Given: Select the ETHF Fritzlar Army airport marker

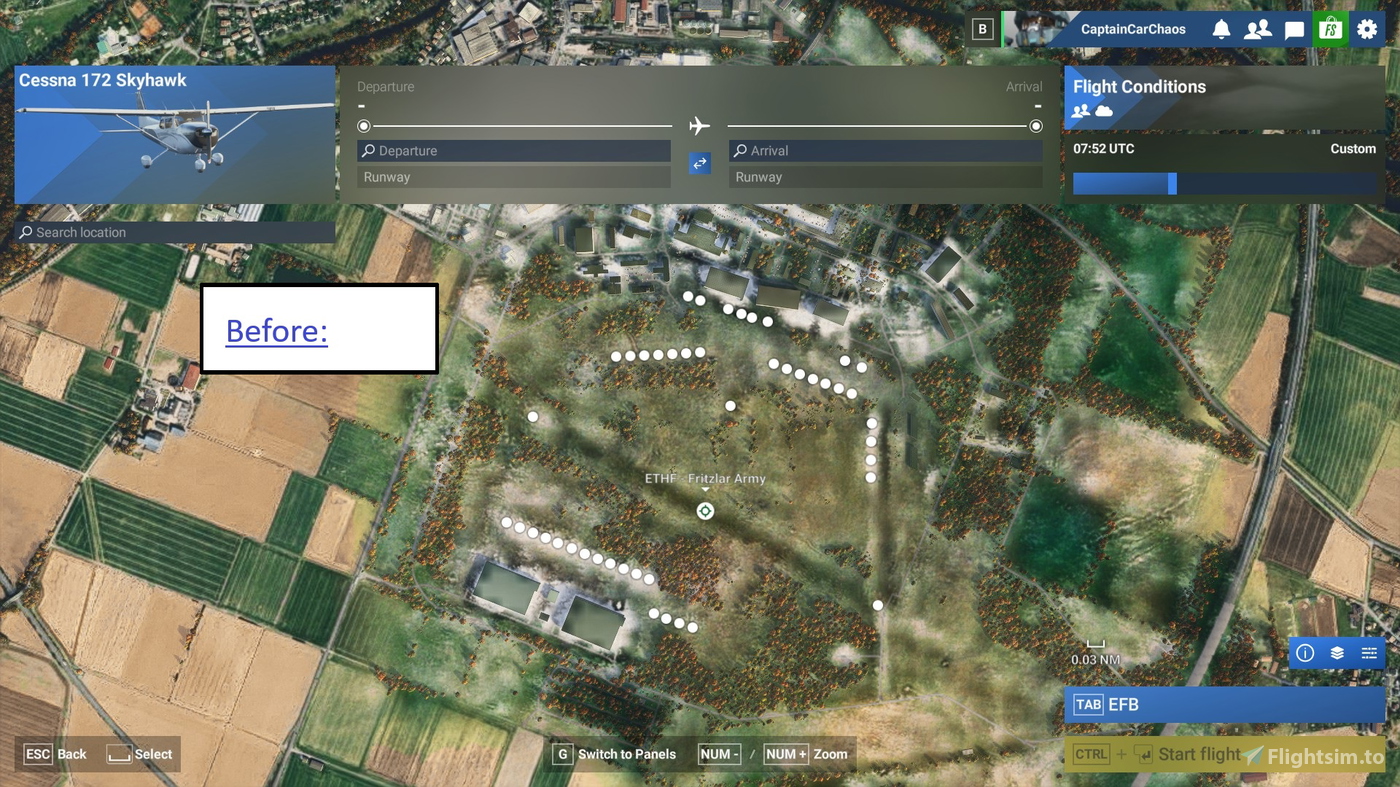Looking at the screenshot, I should point(705,510).
